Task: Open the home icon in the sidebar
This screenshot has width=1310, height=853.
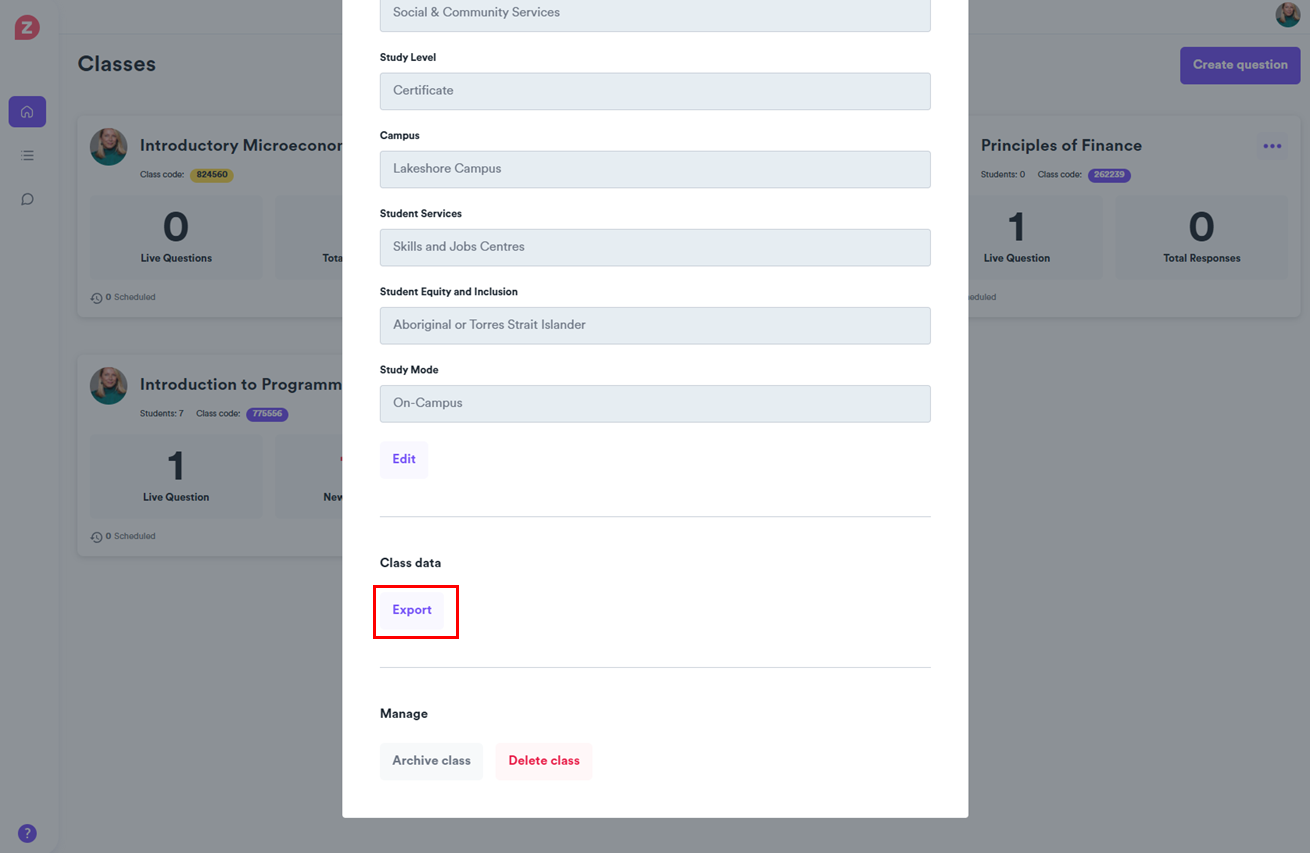Action: tap(27, 112)
